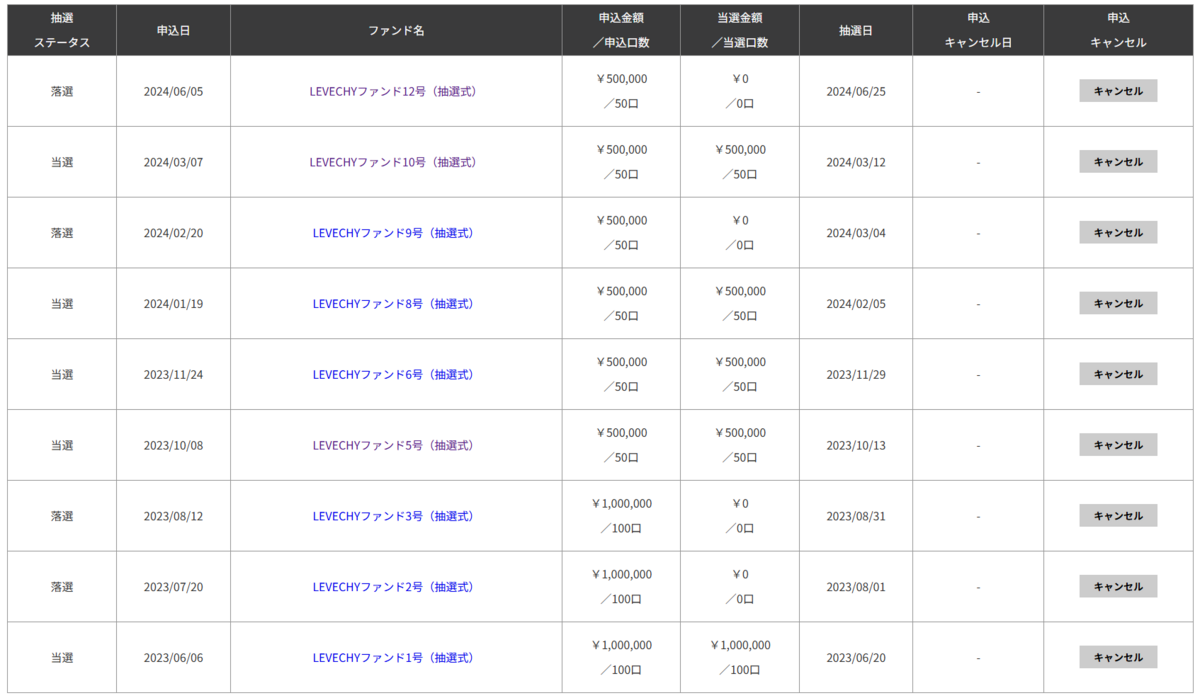The image size is (1200, 698).
Task: Open LEVECHYファンド3号（抽選式） link
Action: pos(392,516)
